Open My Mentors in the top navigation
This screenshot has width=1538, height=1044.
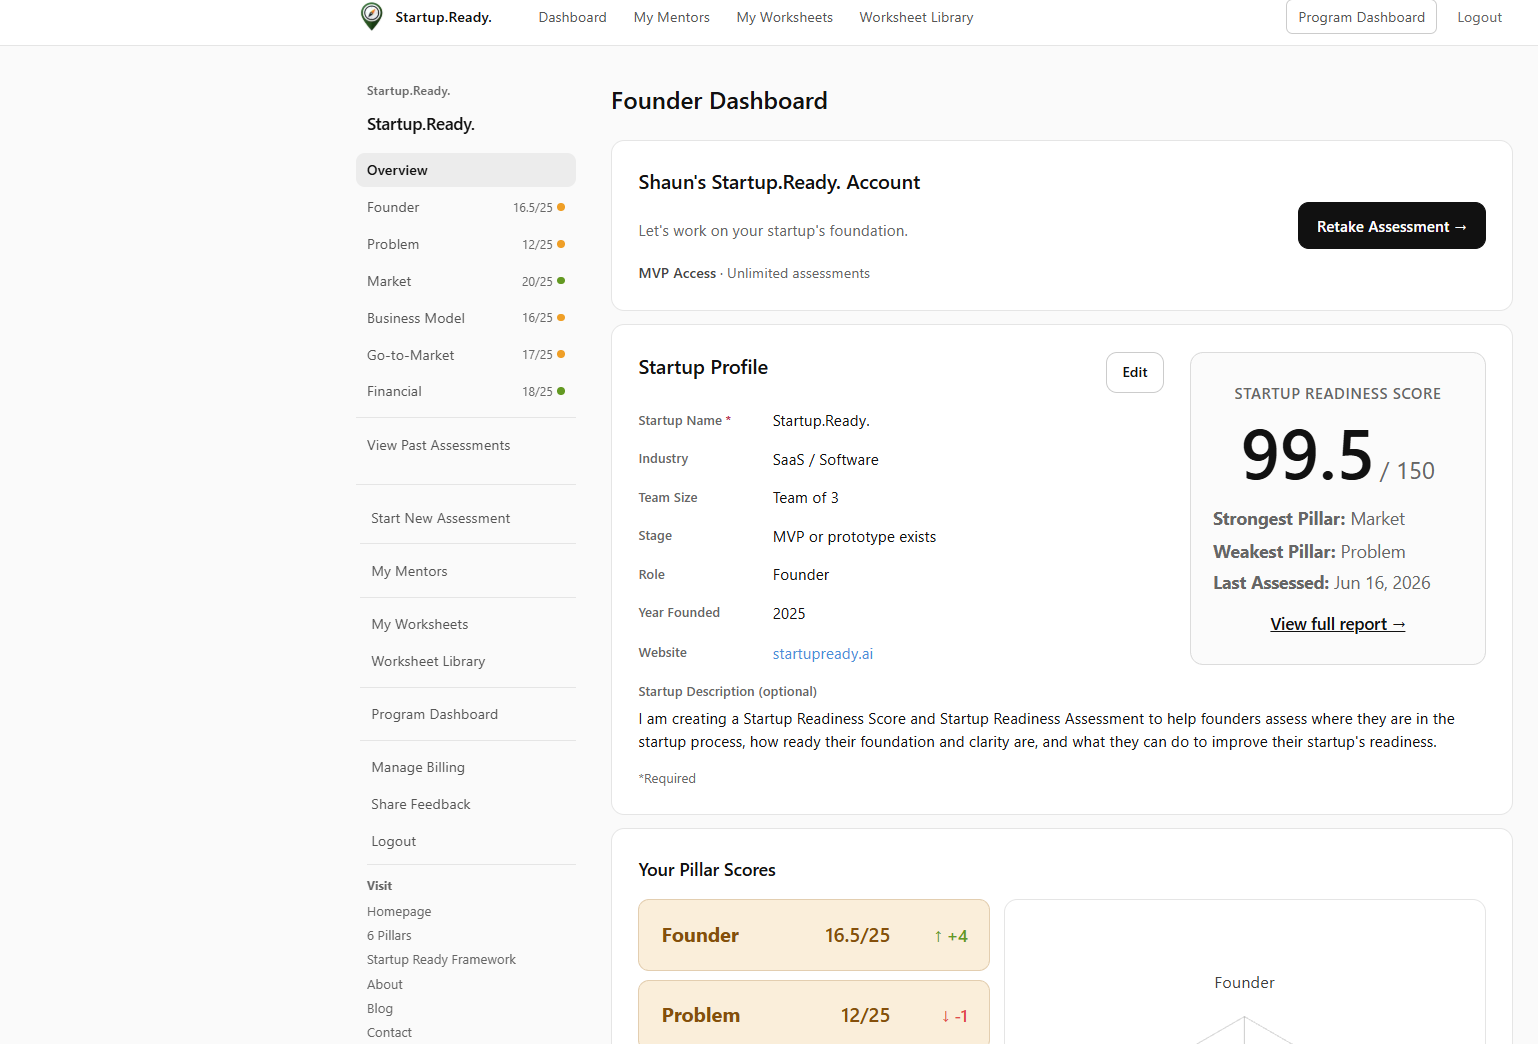(x=671, y=17)
